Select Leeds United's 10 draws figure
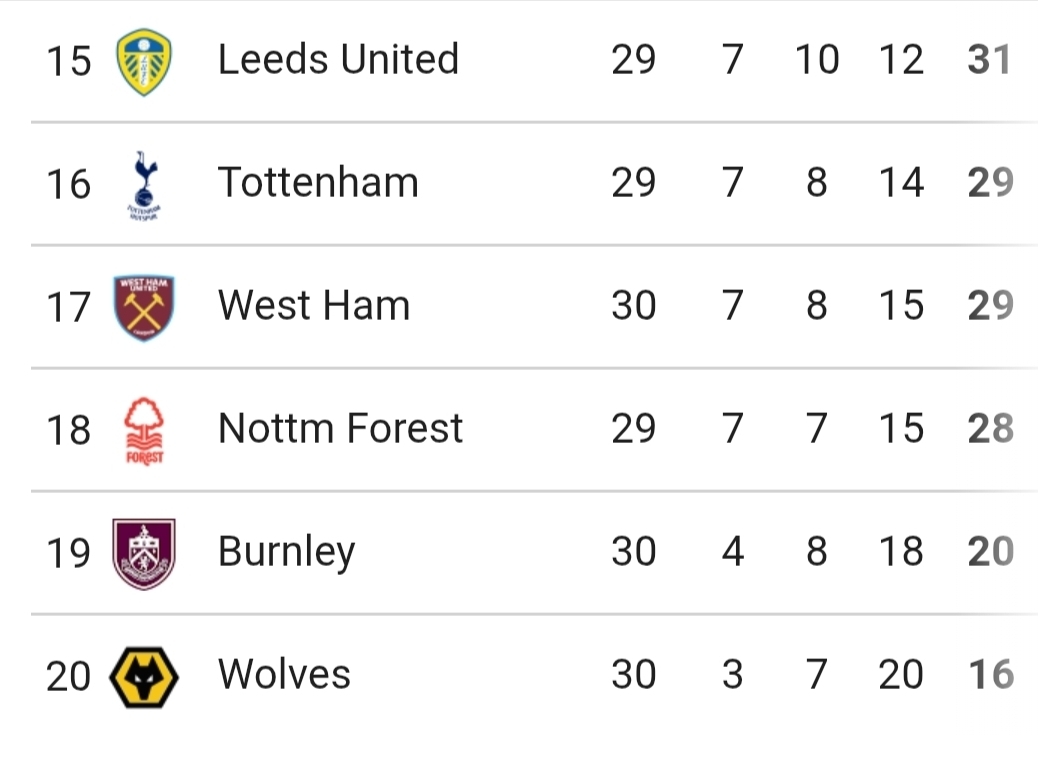 [x=817, y=60]
